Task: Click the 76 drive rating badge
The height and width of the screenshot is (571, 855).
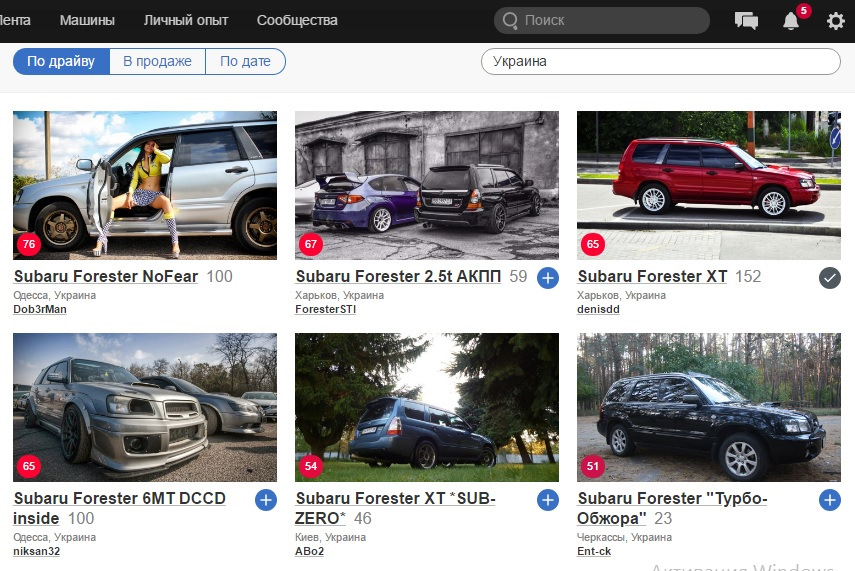Action: point(29,244)
